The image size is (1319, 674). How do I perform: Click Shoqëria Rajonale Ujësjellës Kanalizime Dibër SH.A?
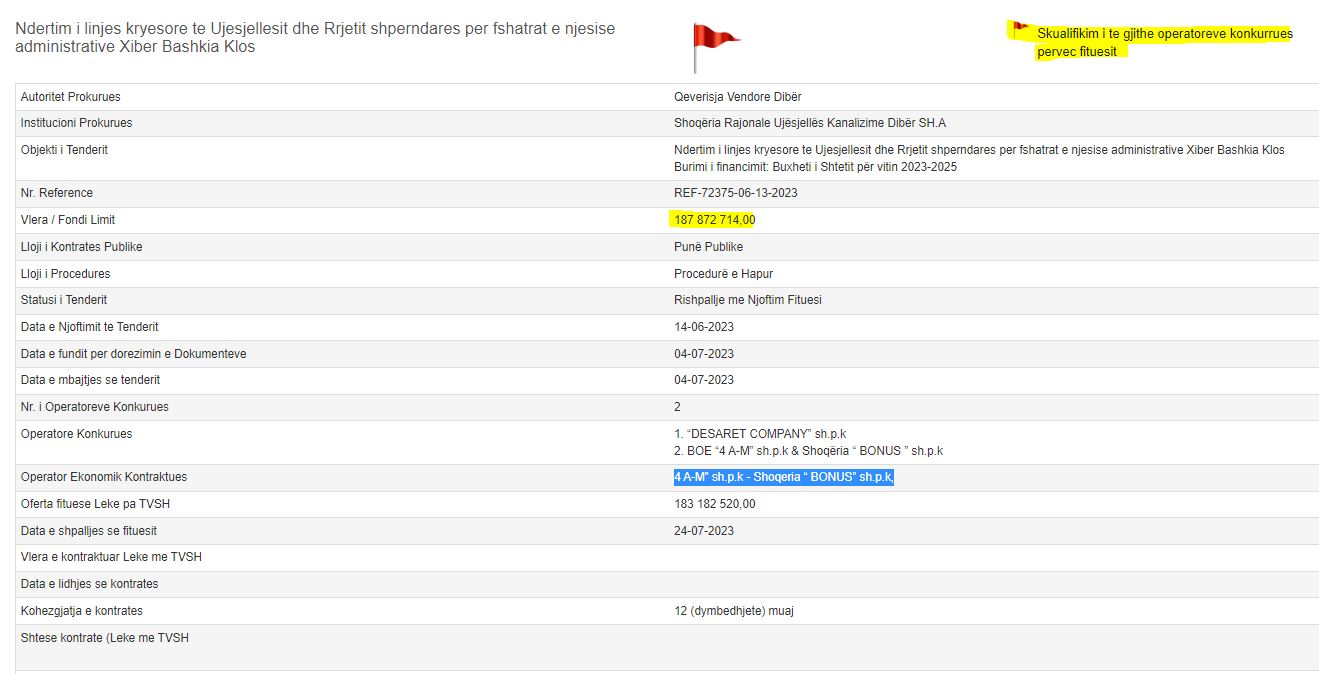(x=810, y=123)
